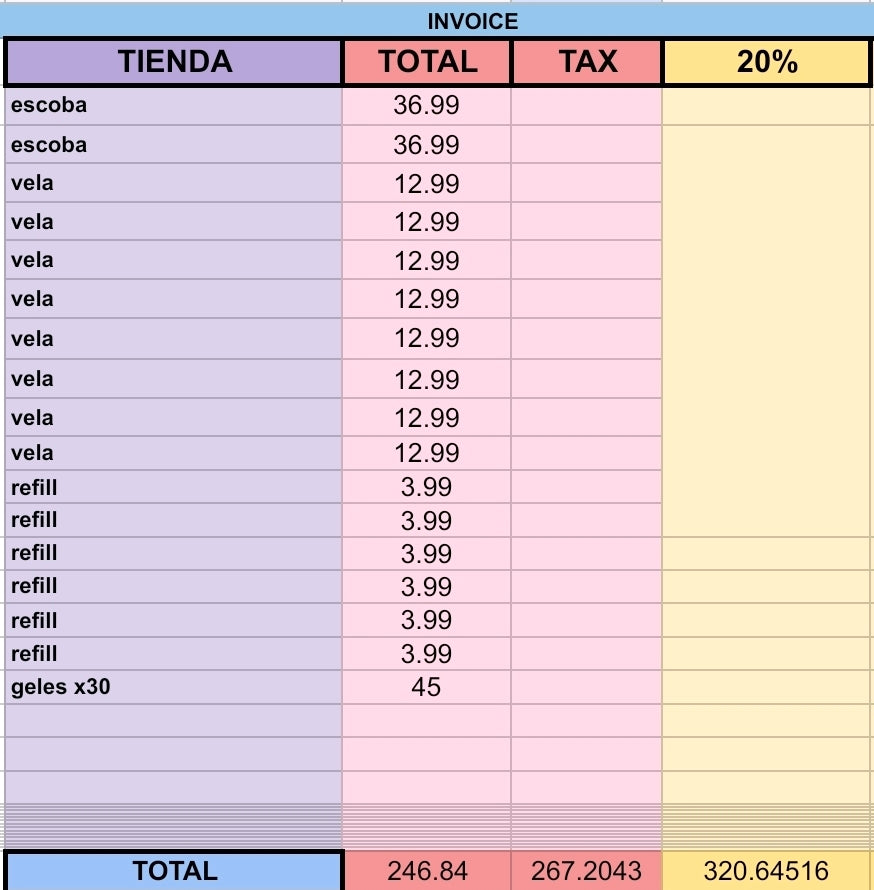874x890 pixels.
Task: Select the first 36.99 price cell
Action: pos(427,106)
